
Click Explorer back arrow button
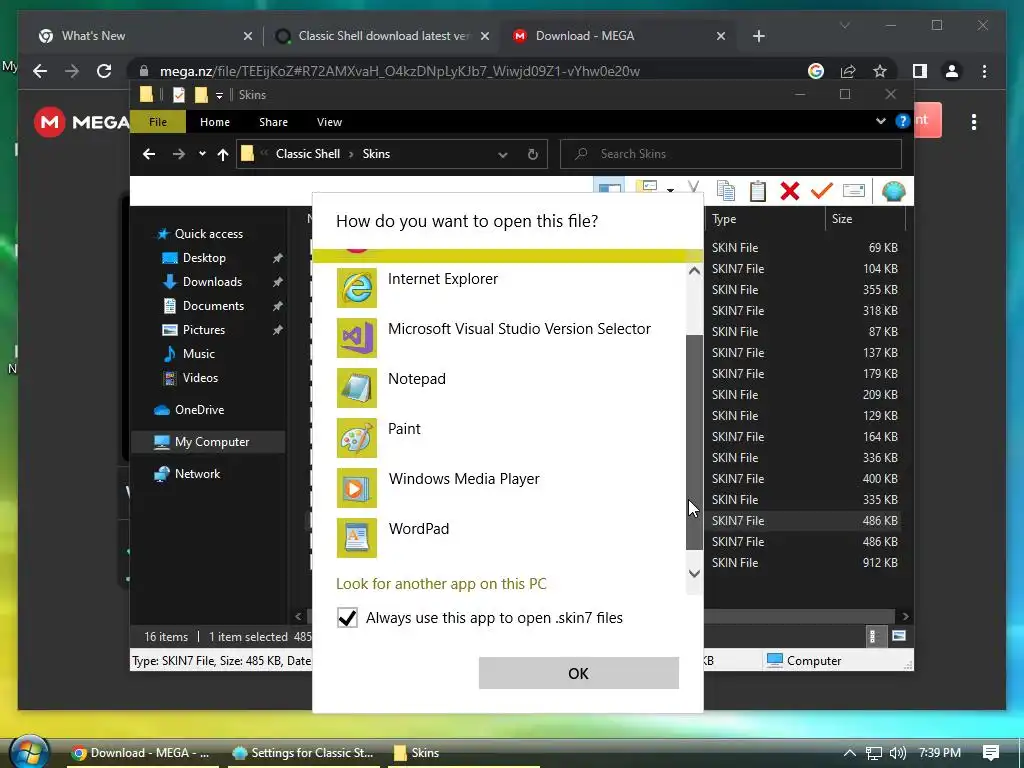[x=149, y=154]
